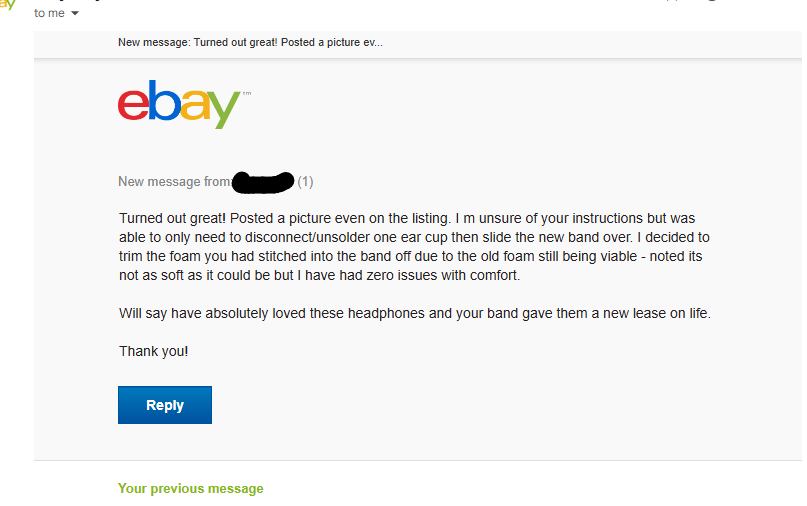
Task: Click the "to me" recipient text
Action: 49,13
